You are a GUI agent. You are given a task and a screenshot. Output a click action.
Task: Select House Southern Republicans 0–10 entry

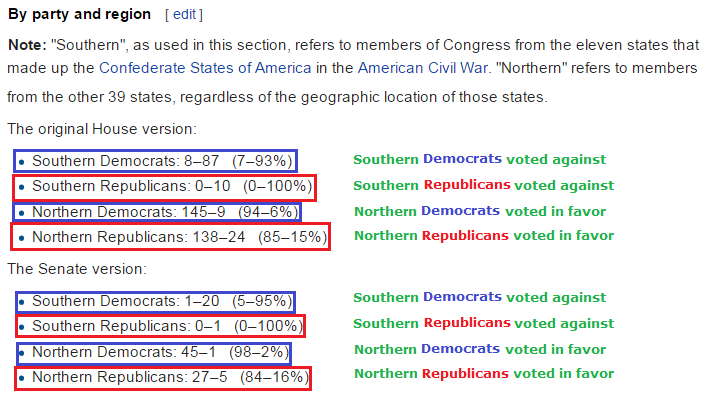(x=164, y=187)
